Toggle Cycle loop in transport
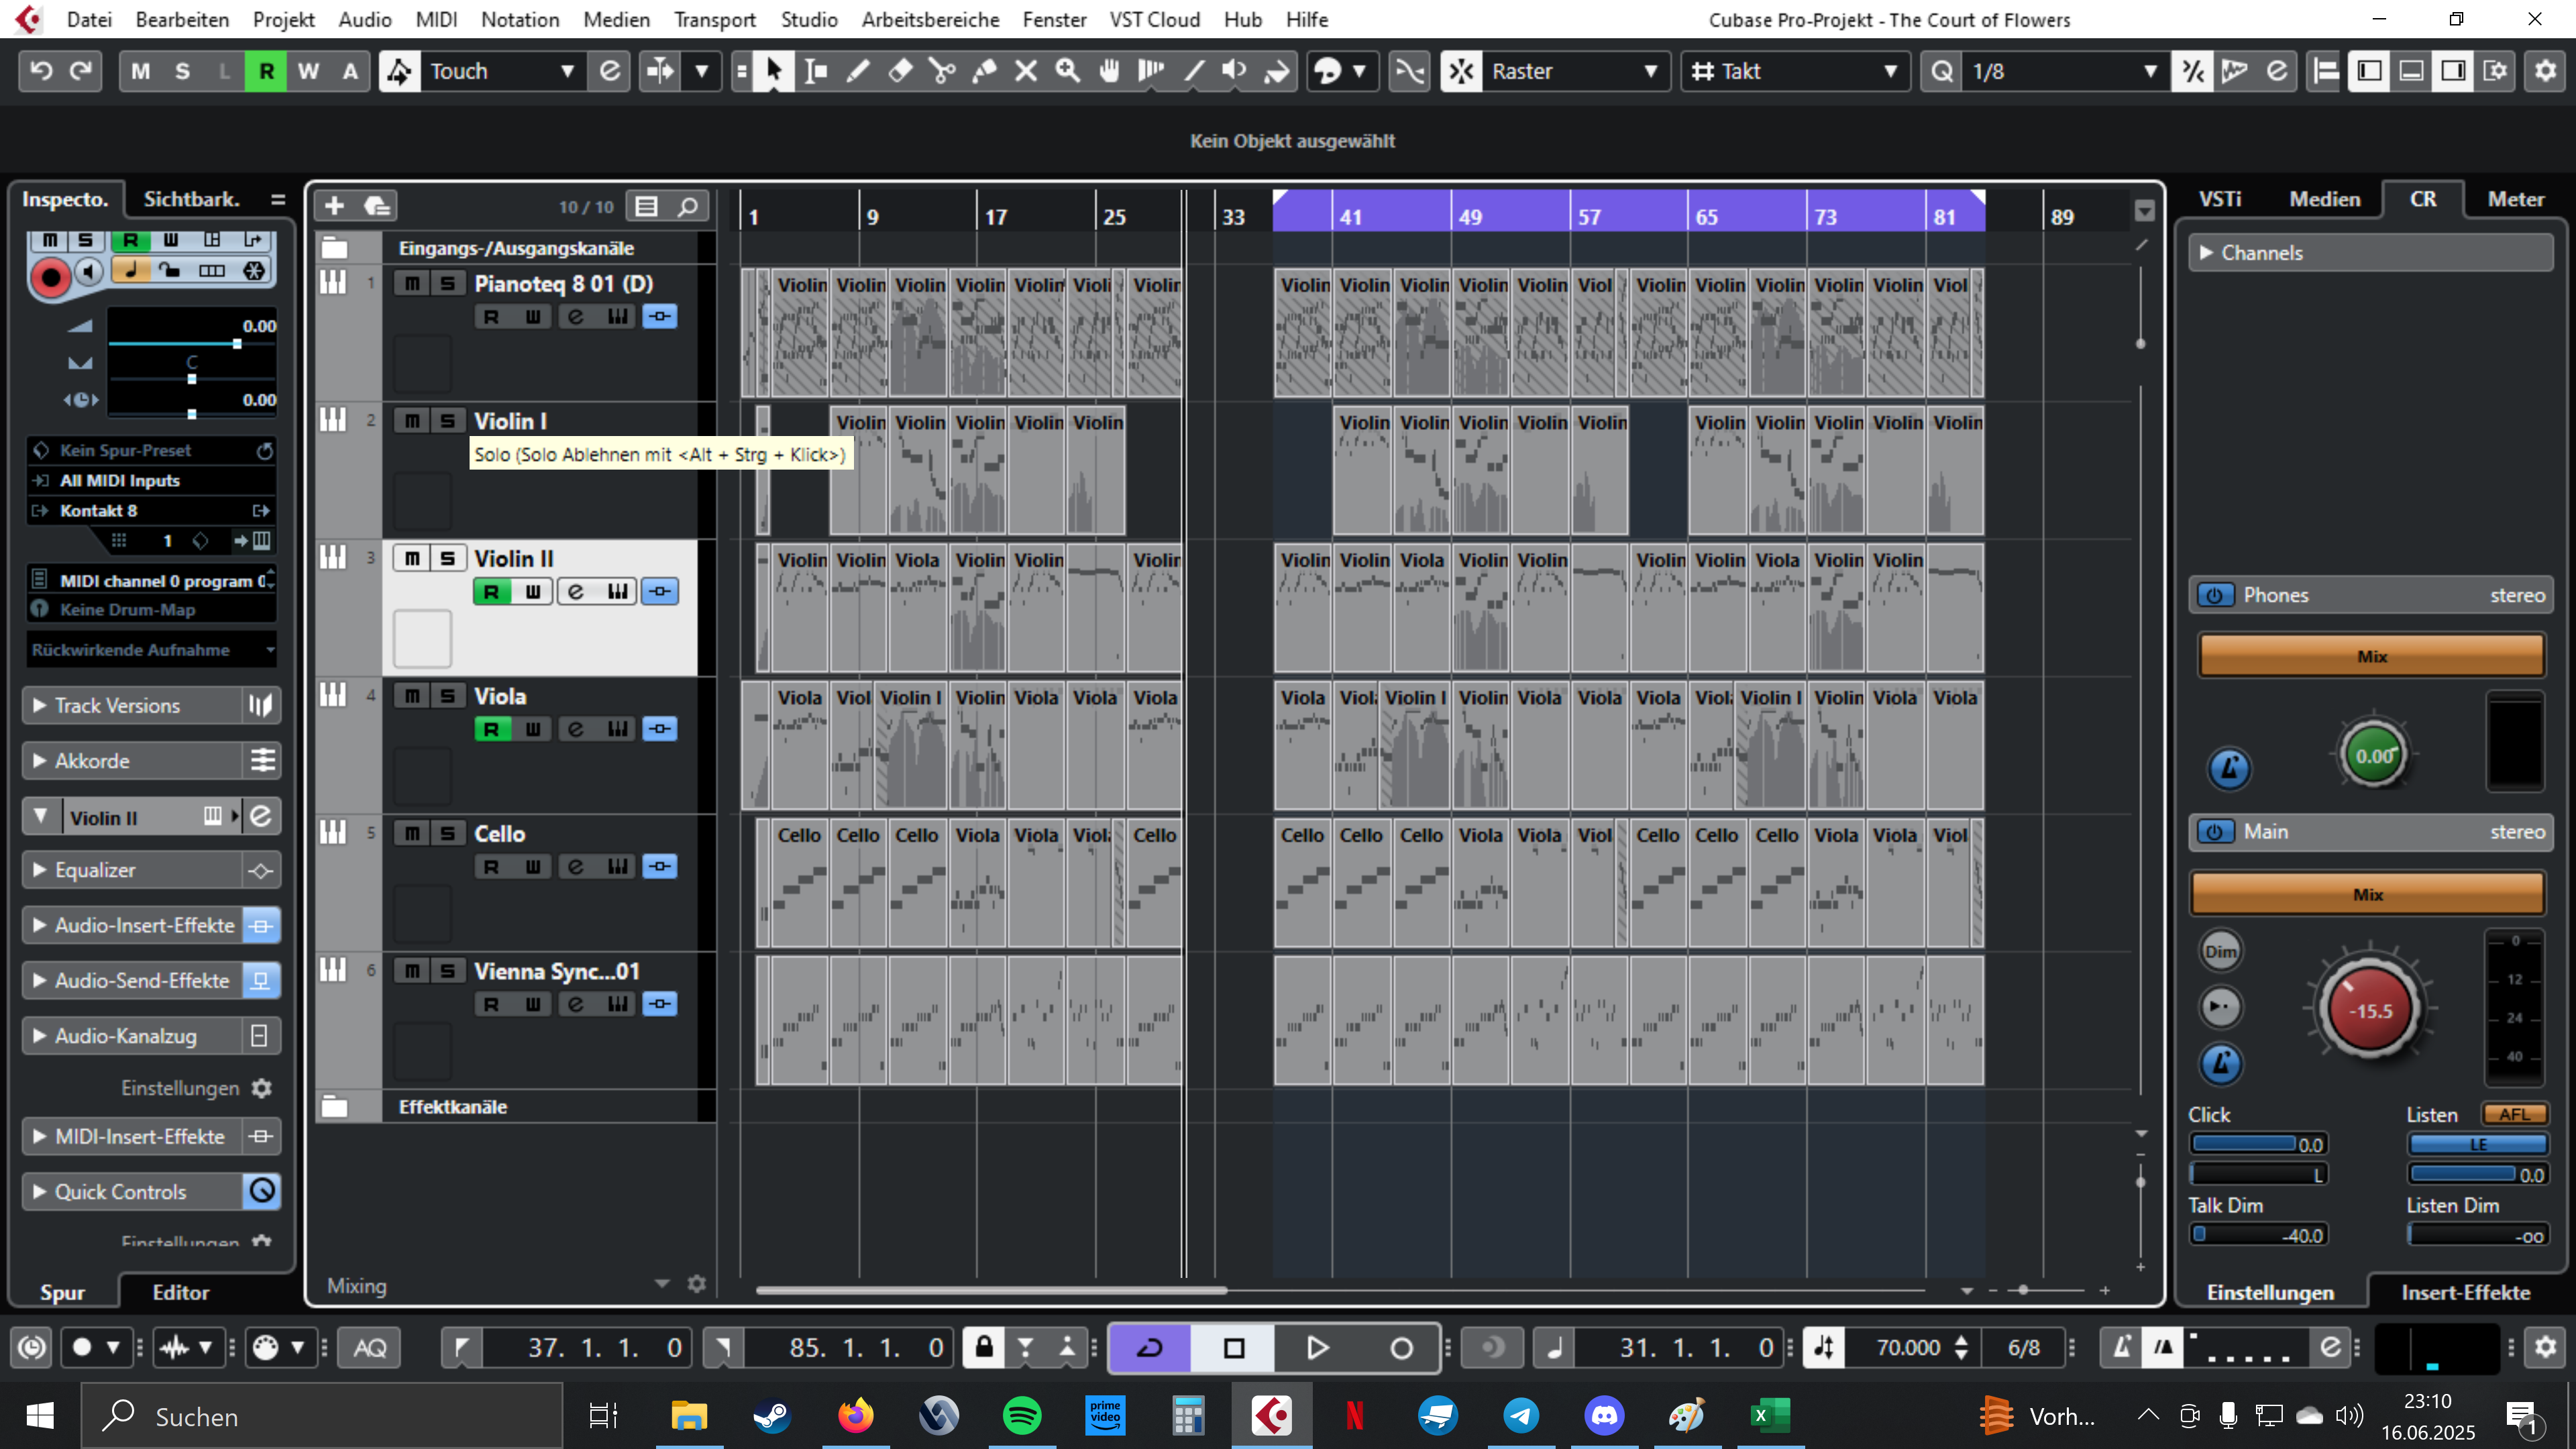Image resolution: width=2576 pixels, height=1449 pixels. tap(1150, 1348)
